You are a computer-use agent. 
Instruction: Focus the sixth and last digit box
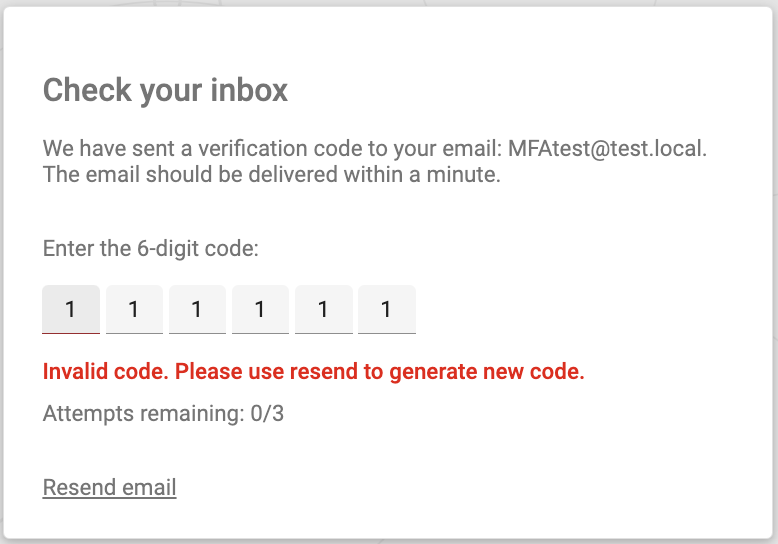[386, 309]
